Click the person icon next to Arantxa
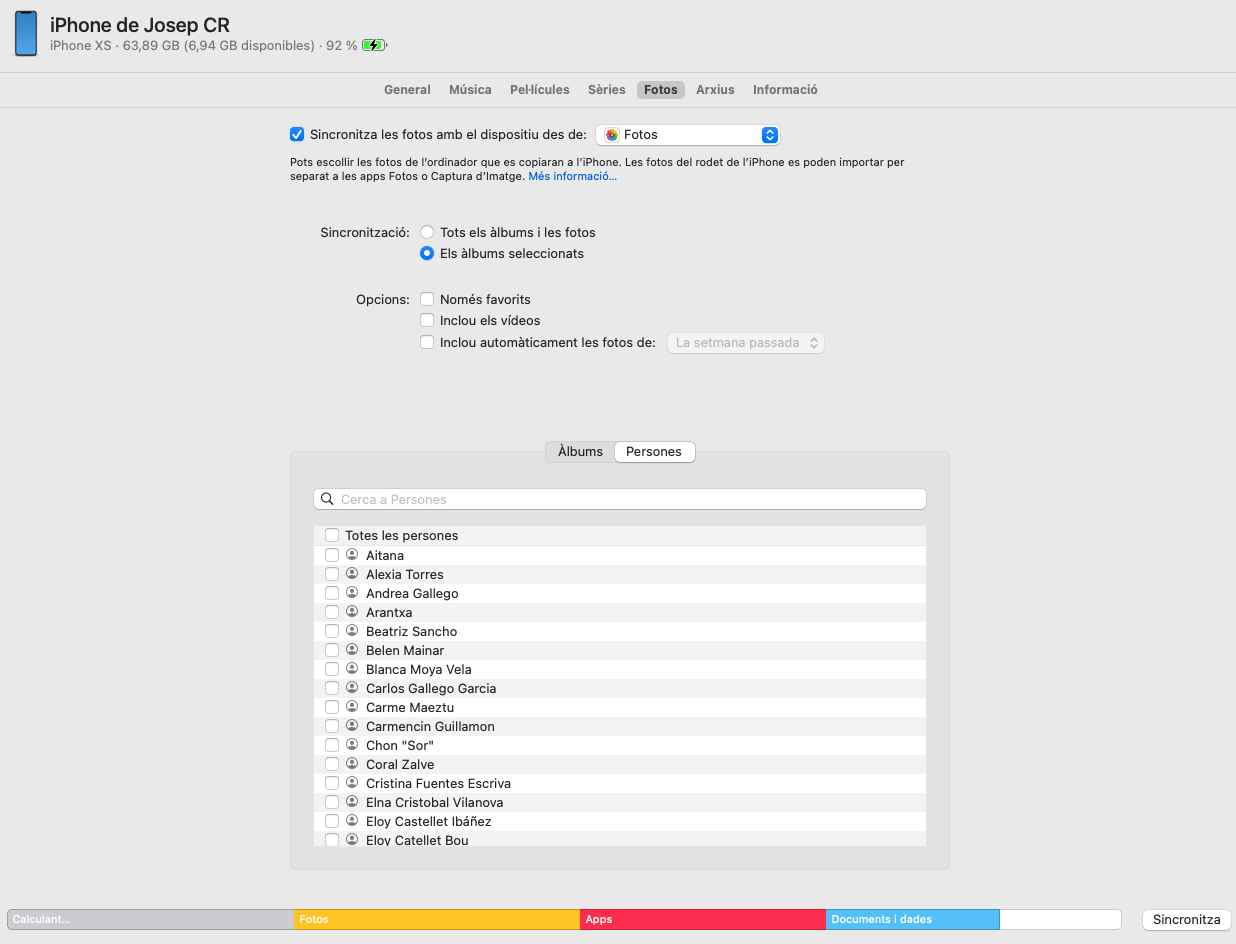This screenshot has width=1236, height=944. click(x=352, y=611)
